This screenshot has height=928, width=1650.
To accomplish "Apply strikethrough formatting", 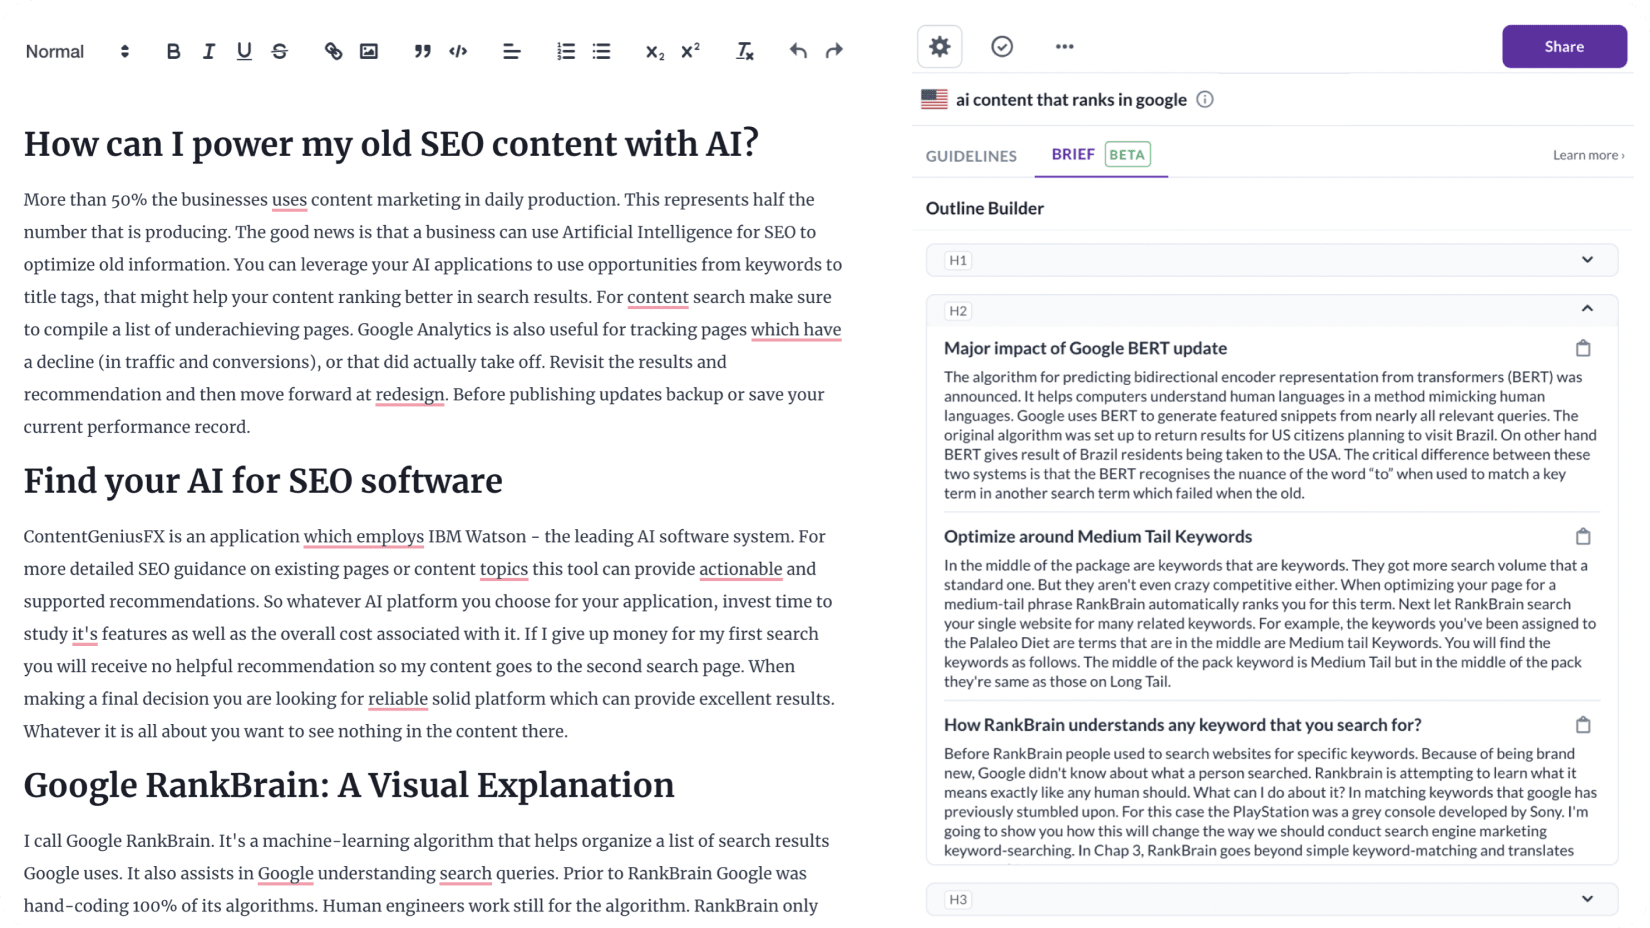I will [x=280, y=51].
